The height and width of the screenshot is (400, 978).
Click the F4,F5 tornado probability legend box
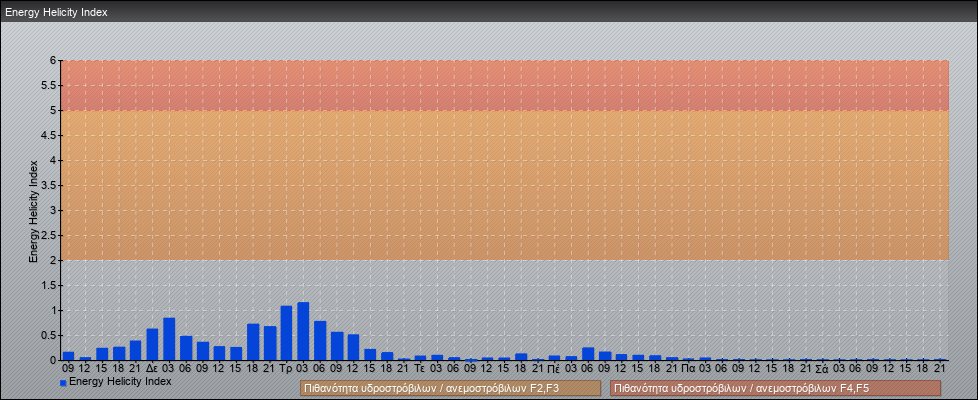pos(775,388)
